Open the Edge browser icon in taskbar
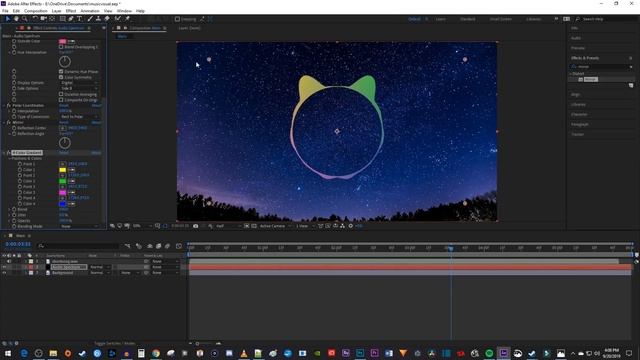This screenshot has height=360, width=640. (24, 353)
